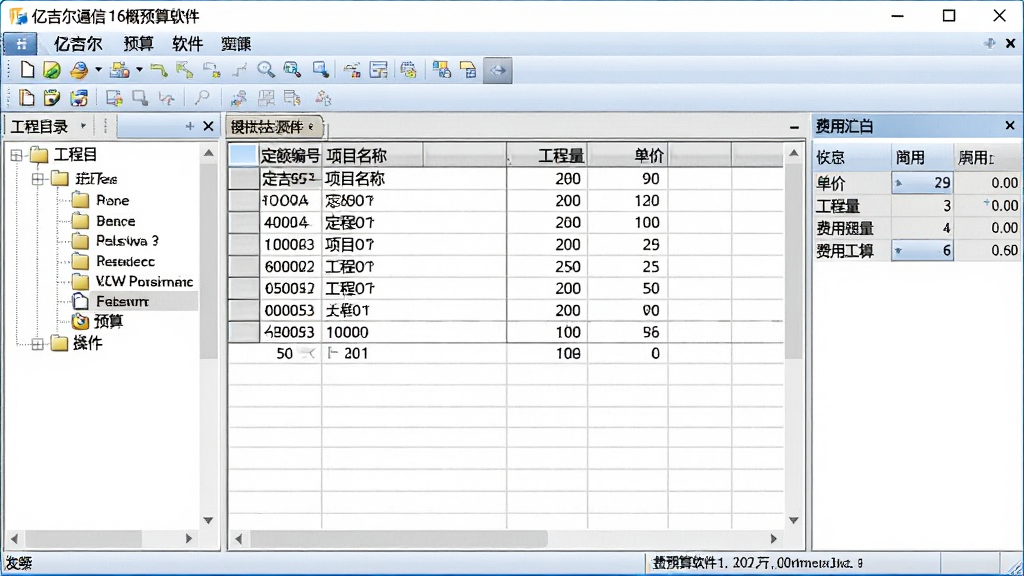Click the blue monitor icon in the top toolbar
Image resolution: width=1024 pixels, height=576 pixels.
tap(320, 69)
